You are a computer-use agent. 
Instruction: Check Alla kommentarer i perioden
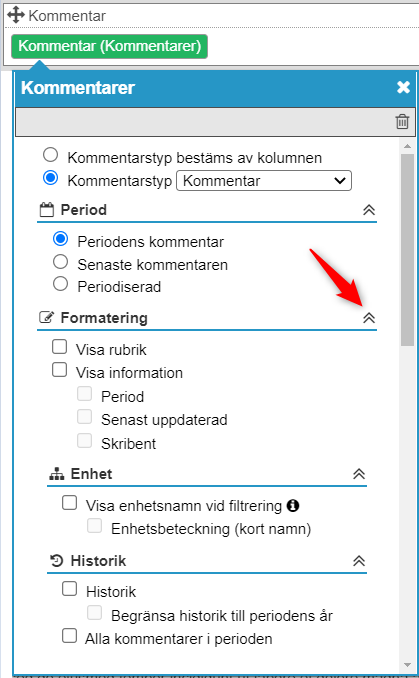click(x=69, y=636)
